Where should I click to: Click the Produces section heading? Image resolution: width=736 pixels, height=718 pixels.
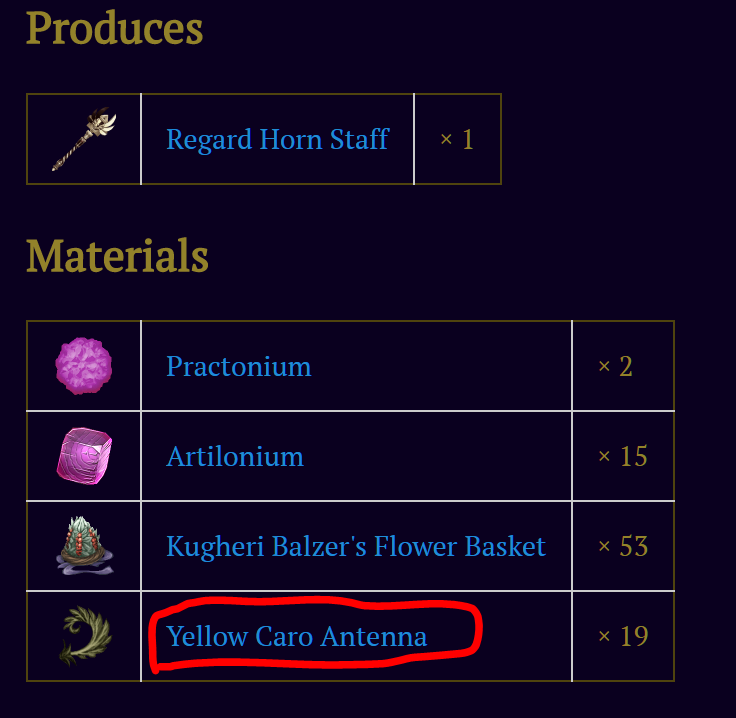[114, 28]
